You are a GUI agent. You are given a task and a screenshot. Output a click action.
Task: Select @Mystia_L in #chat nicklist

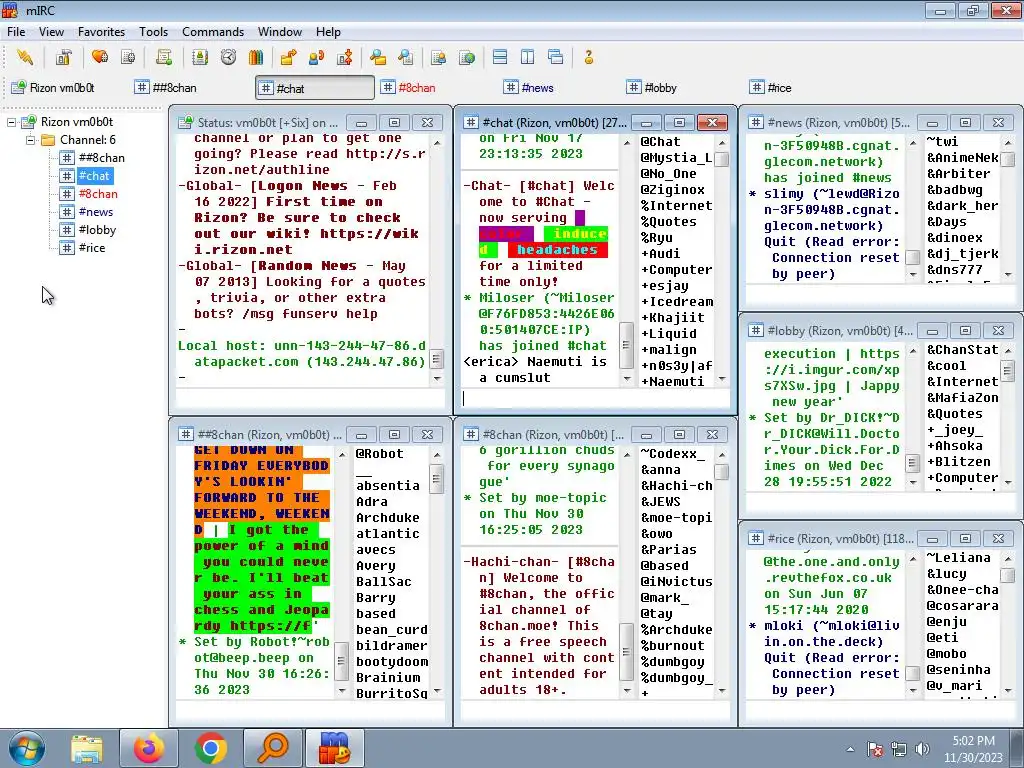point(675,157)
